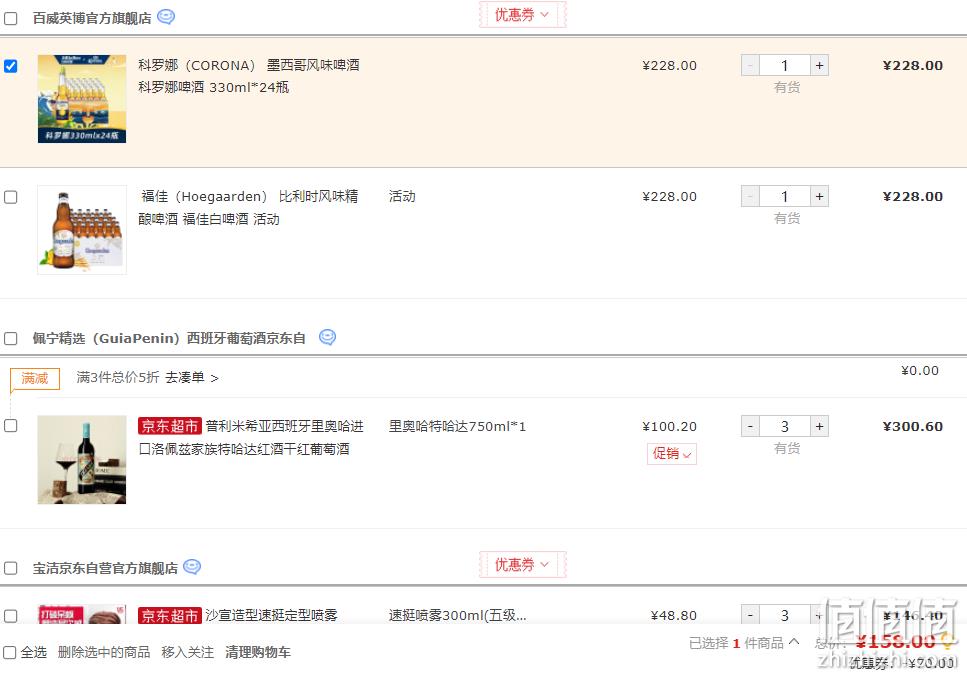
Task: Select 速挺喷雾300ml spec text
Action: point(457,615)
